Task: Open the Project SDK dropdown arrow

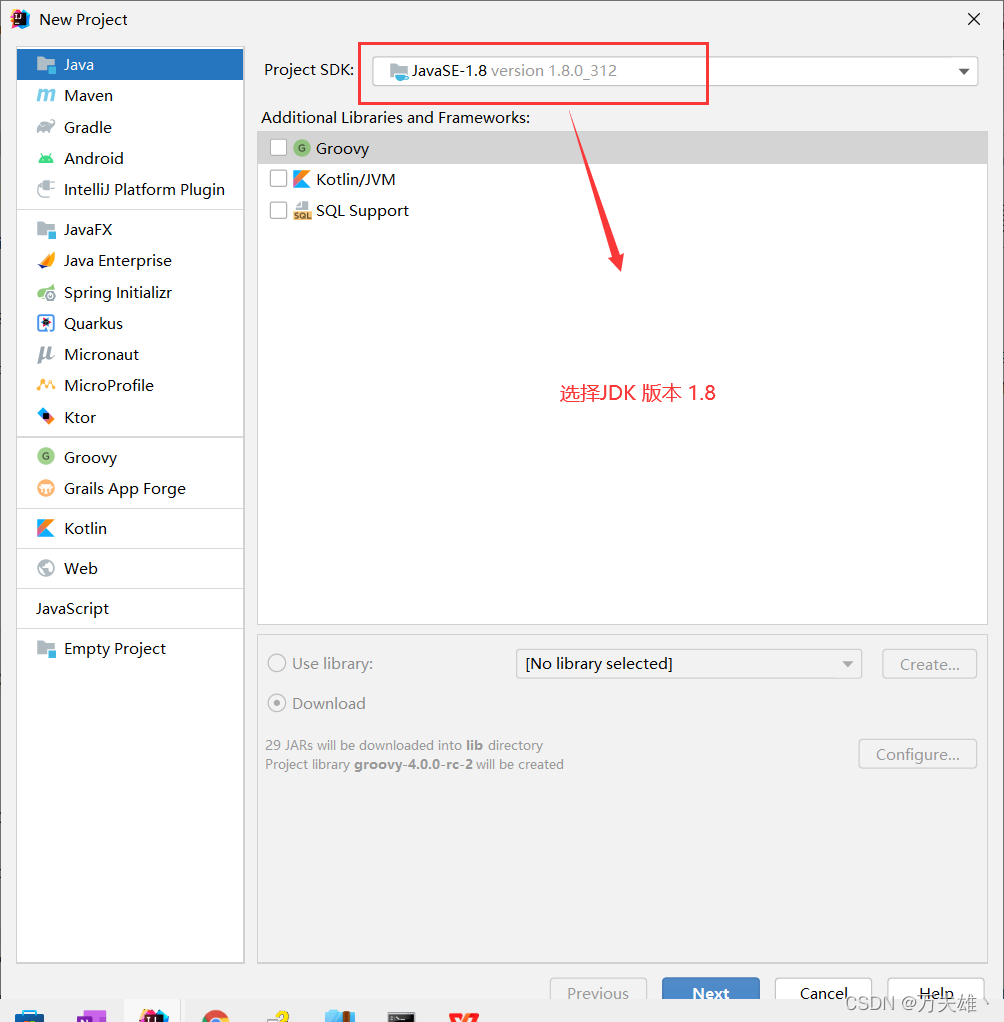Action: (964, 72)
